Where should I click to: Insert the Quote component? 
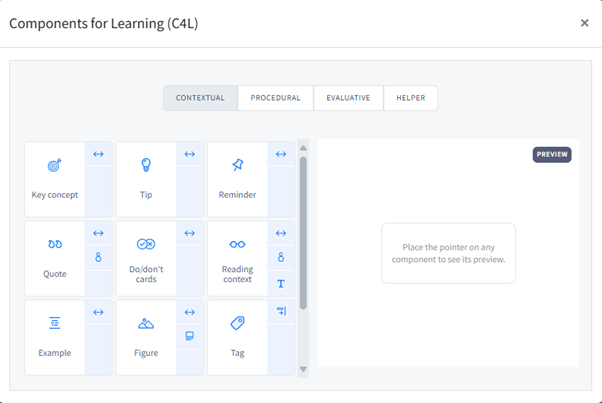click(55, 257)
